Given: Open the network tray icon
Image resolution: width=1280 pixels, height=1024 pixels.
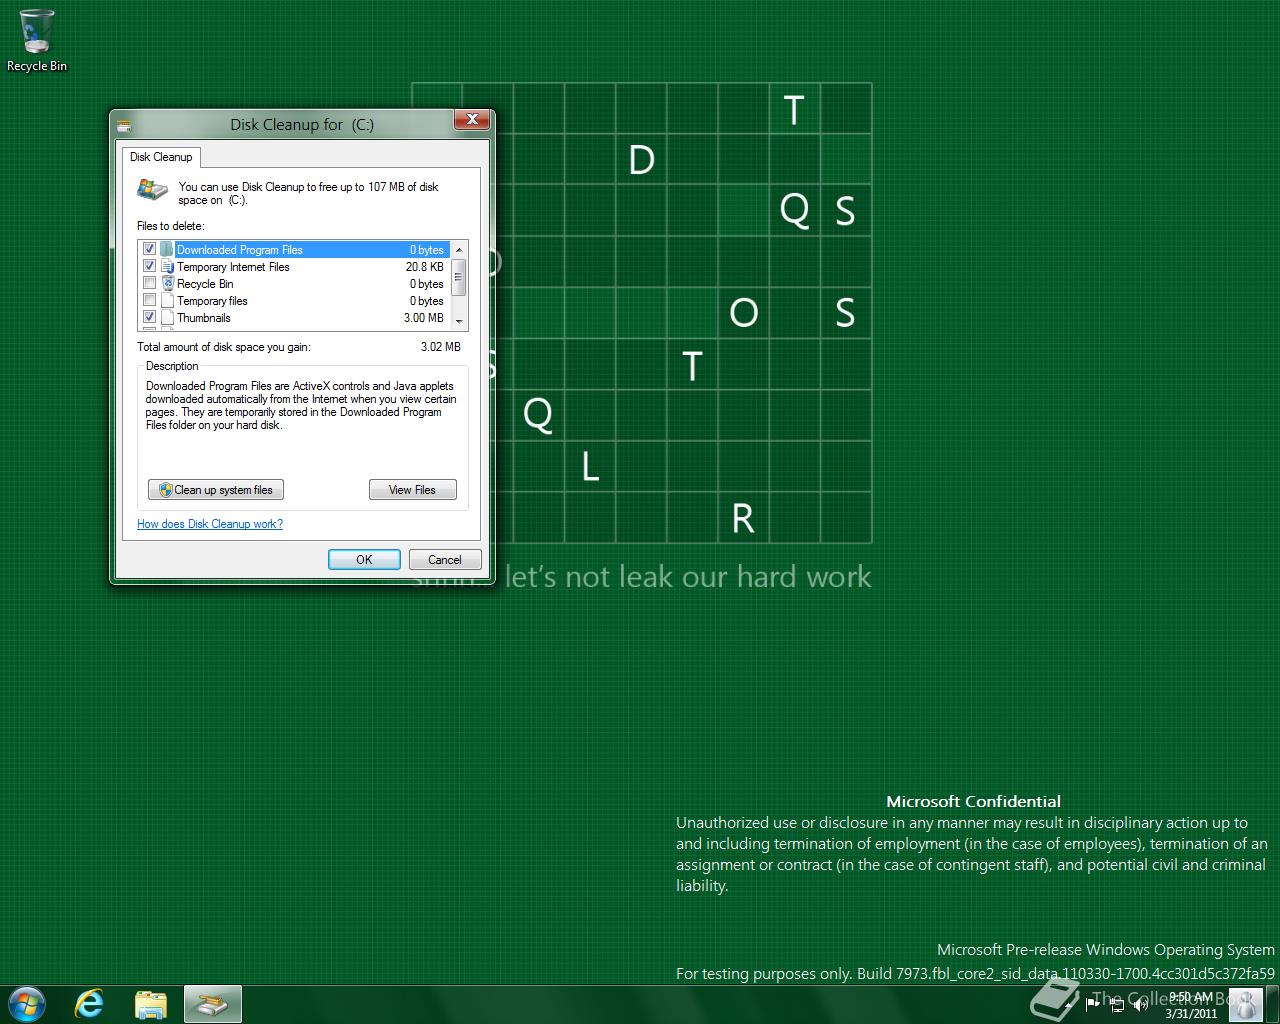Looking at the screenshot, I should [1116, 1005].
